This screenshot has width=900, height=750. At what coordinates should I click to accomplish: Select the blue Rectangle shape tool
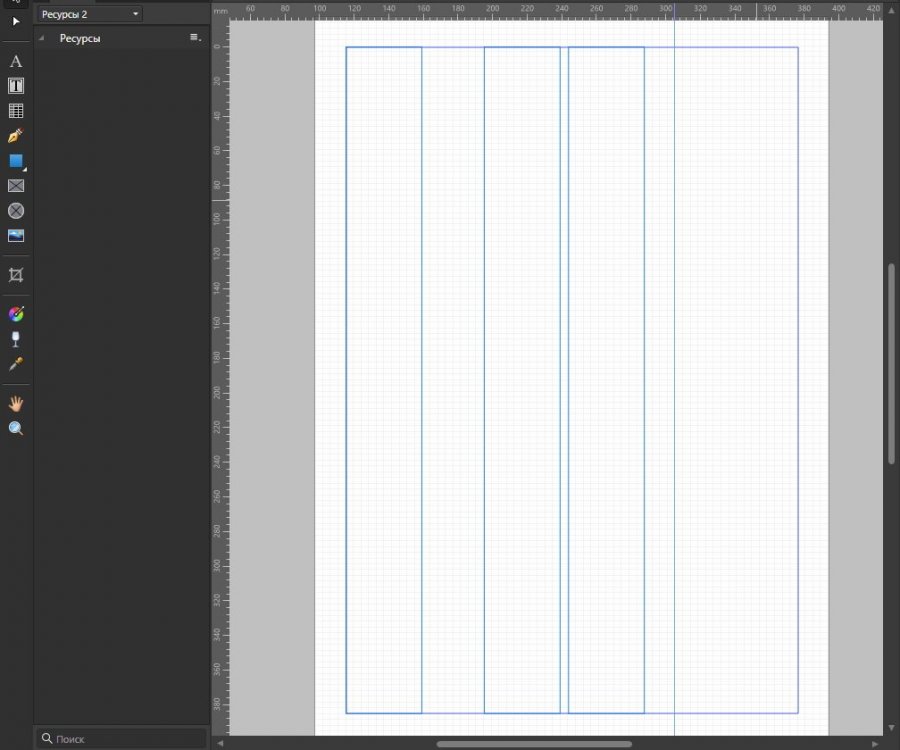click(x=16, y=161)
